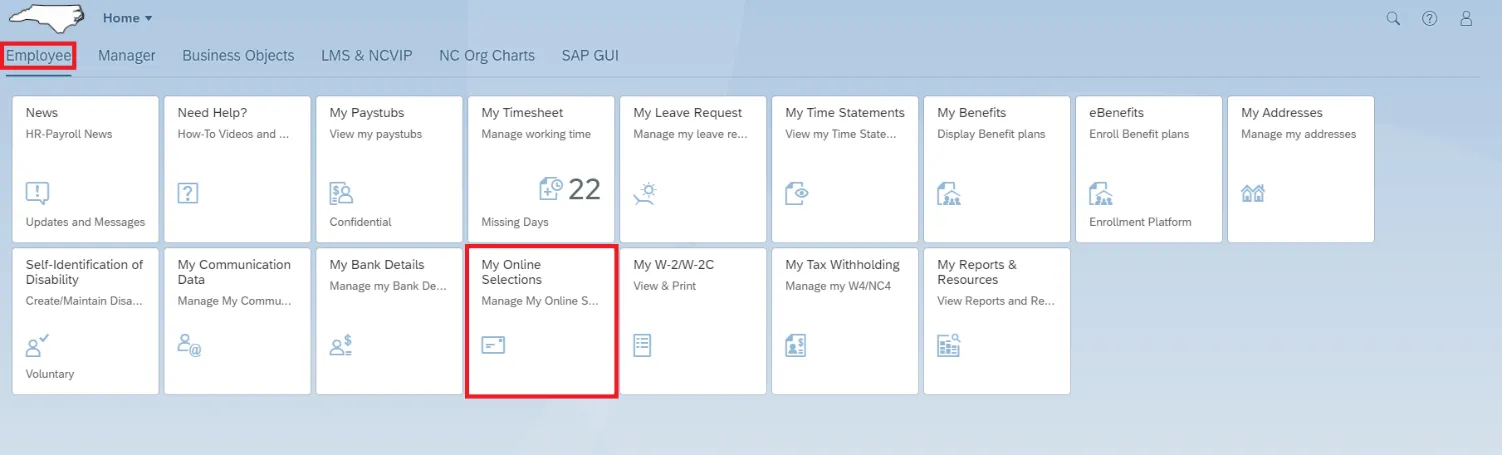Click the paystub icon on My Paystubs

pos(341,193)
